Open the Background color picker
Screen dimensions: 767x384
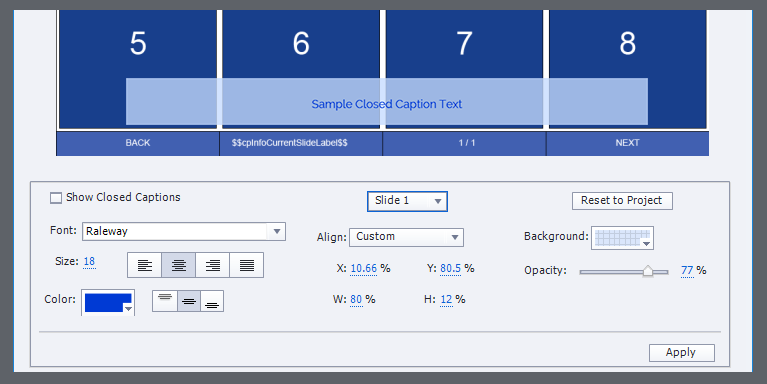pos(622,238)
